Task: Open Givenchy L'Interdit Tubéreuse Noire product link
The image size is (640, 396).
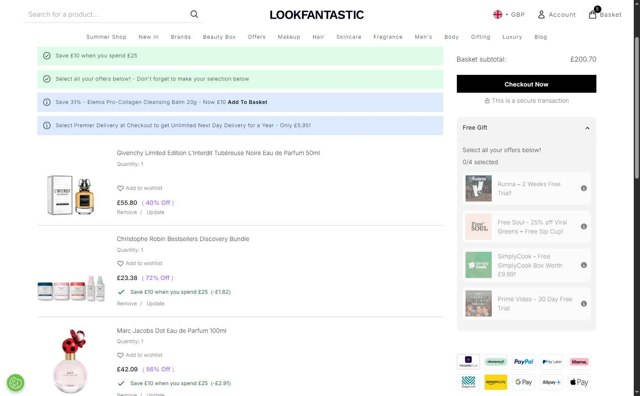Action: click(218, 153)
